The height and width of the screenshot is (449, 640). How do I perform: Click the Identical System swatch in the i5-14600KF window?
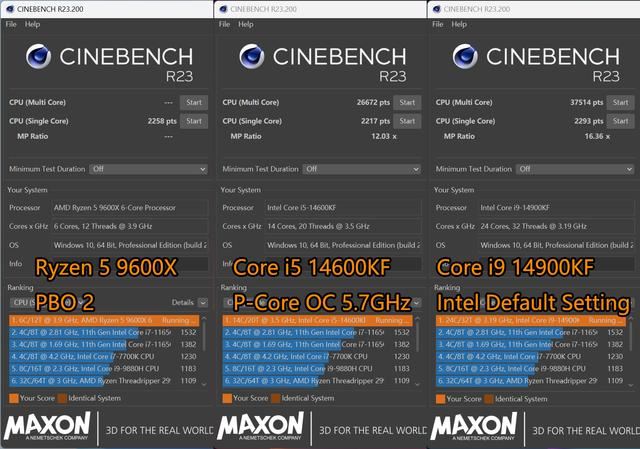[279, 397]
